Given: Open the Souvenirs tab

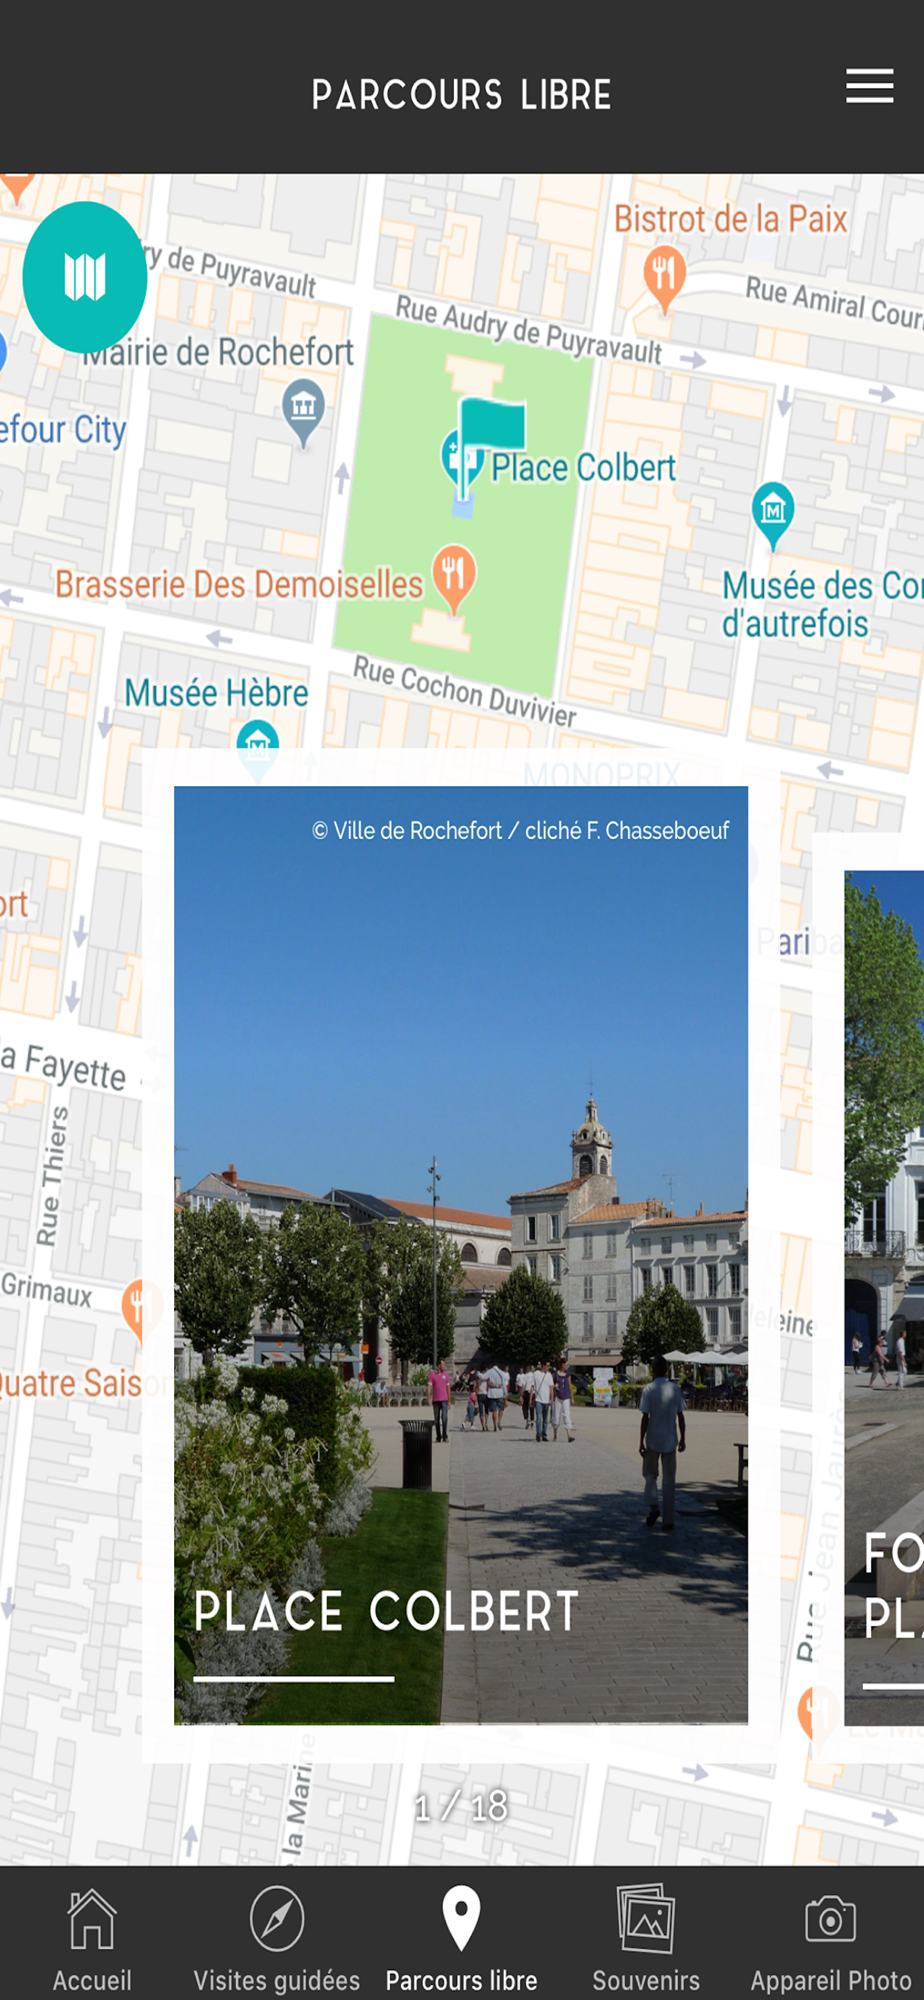Looking at the screenshot, I should click(x=646, y=1938).
